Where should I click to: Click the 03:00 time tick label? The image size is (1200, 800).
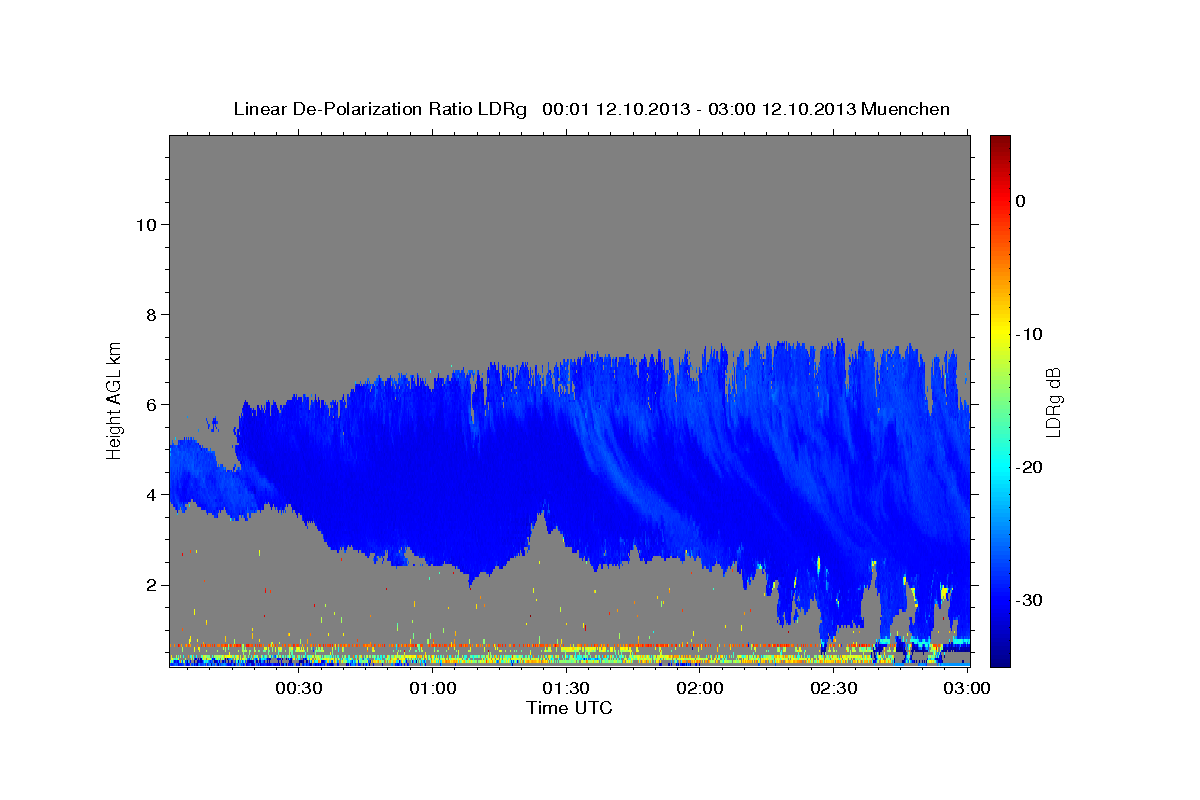pos(966,688)
